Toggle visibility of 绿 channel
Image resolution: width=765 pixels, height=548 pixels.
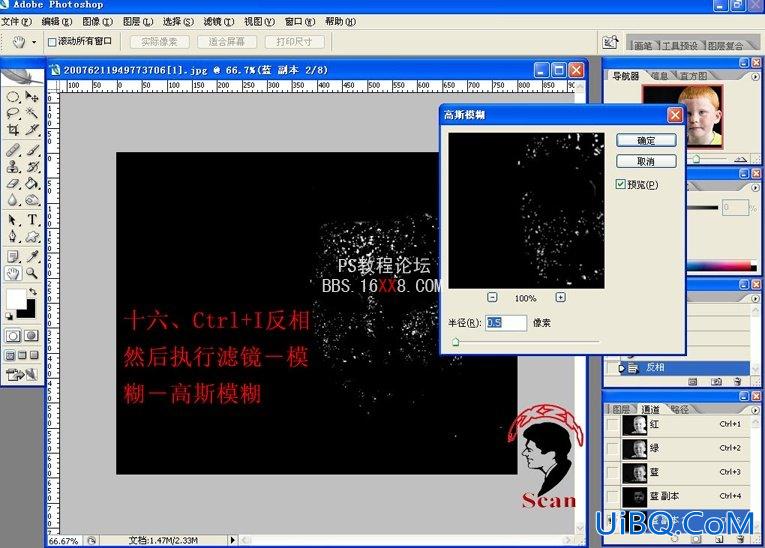[612, 448]
